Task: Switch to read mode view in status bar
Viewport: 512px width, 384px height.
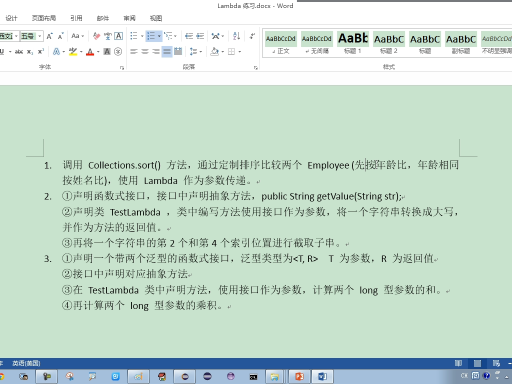Action: [458, 363]
